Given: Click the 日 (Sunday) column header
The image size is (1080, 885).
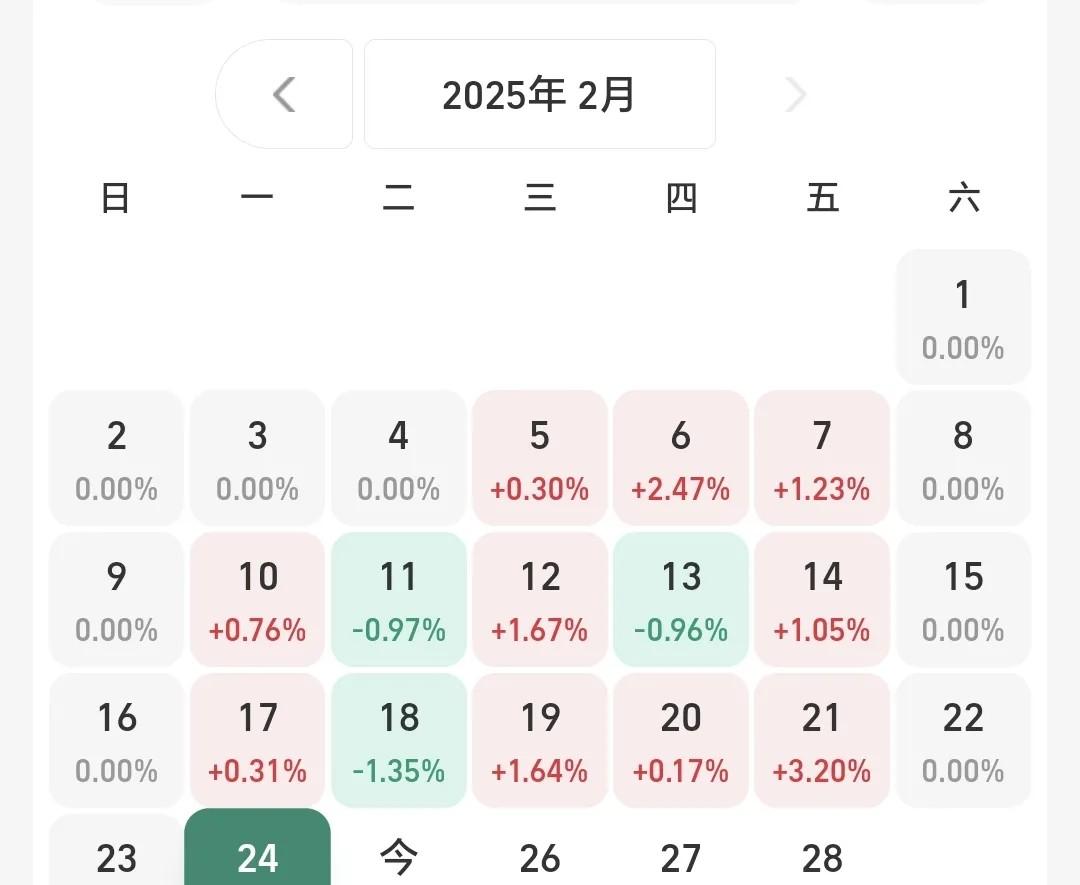Looking at the screenshot, I should [116, 197].
